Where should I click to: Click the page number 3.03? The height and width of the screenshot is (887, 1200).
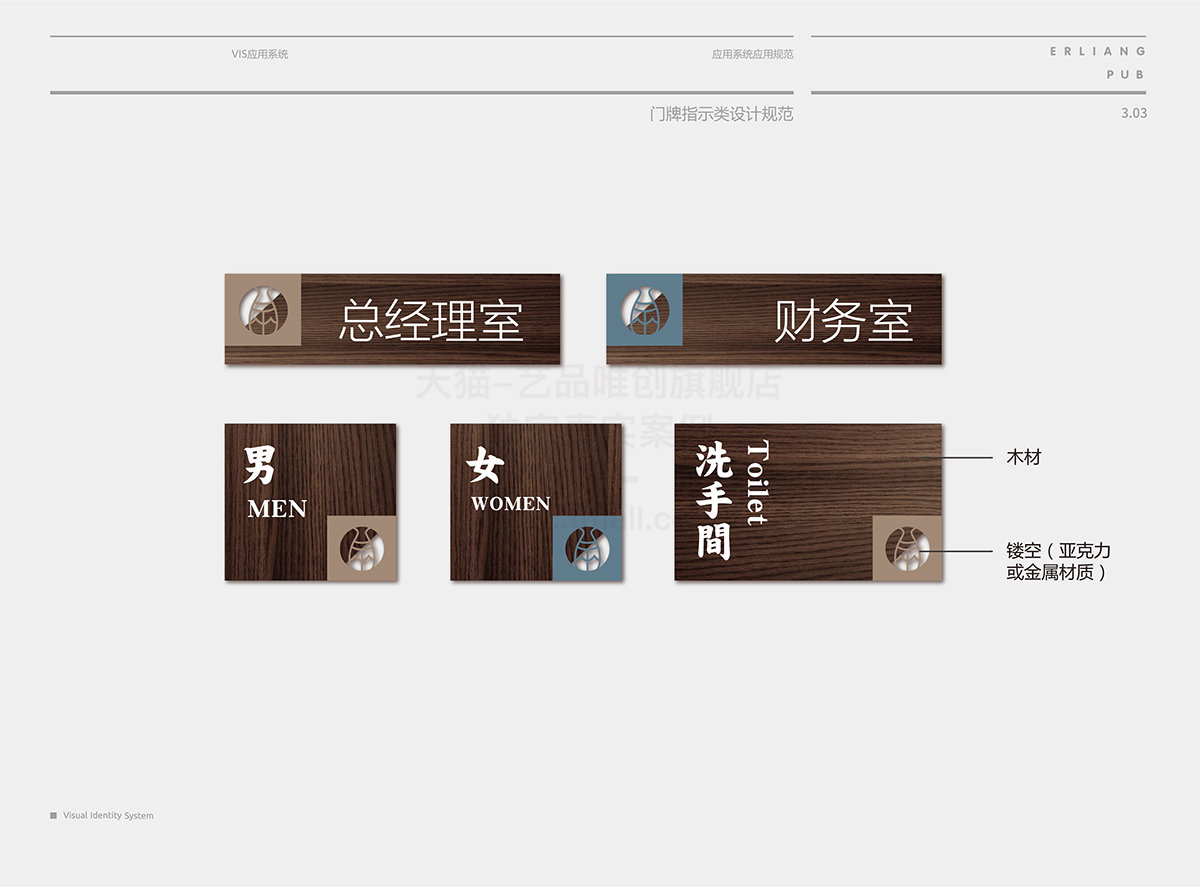click(1134, 113)
